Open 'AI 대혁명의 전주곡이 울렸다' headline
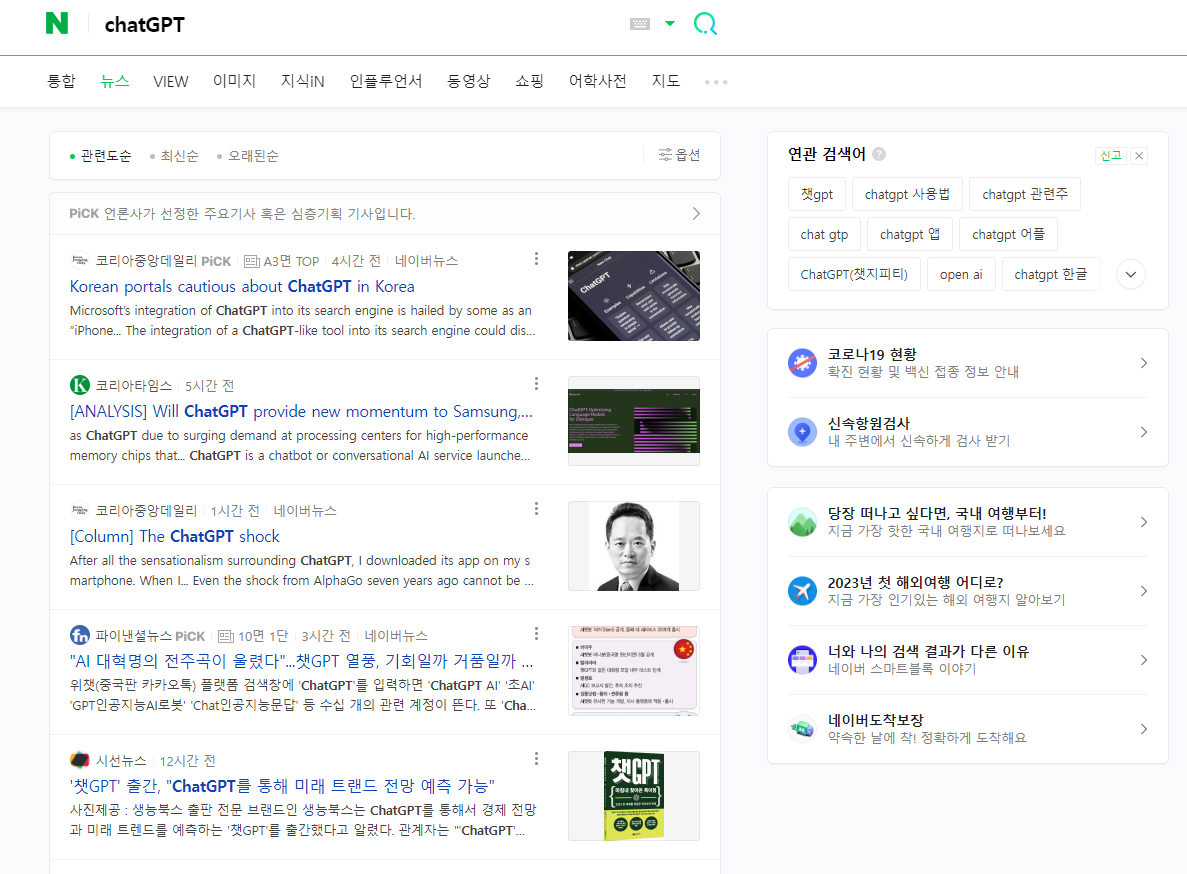 tap(301, 661)
